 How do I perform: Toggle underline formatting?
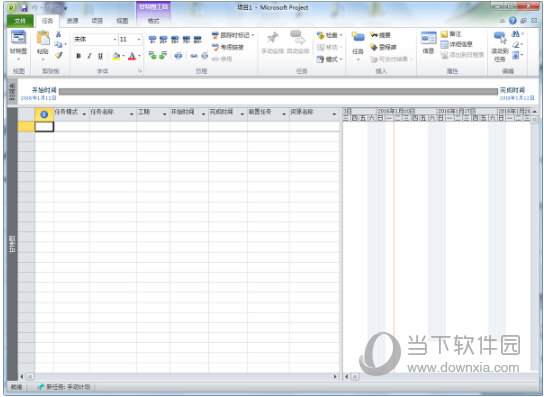tap(101, 56)
